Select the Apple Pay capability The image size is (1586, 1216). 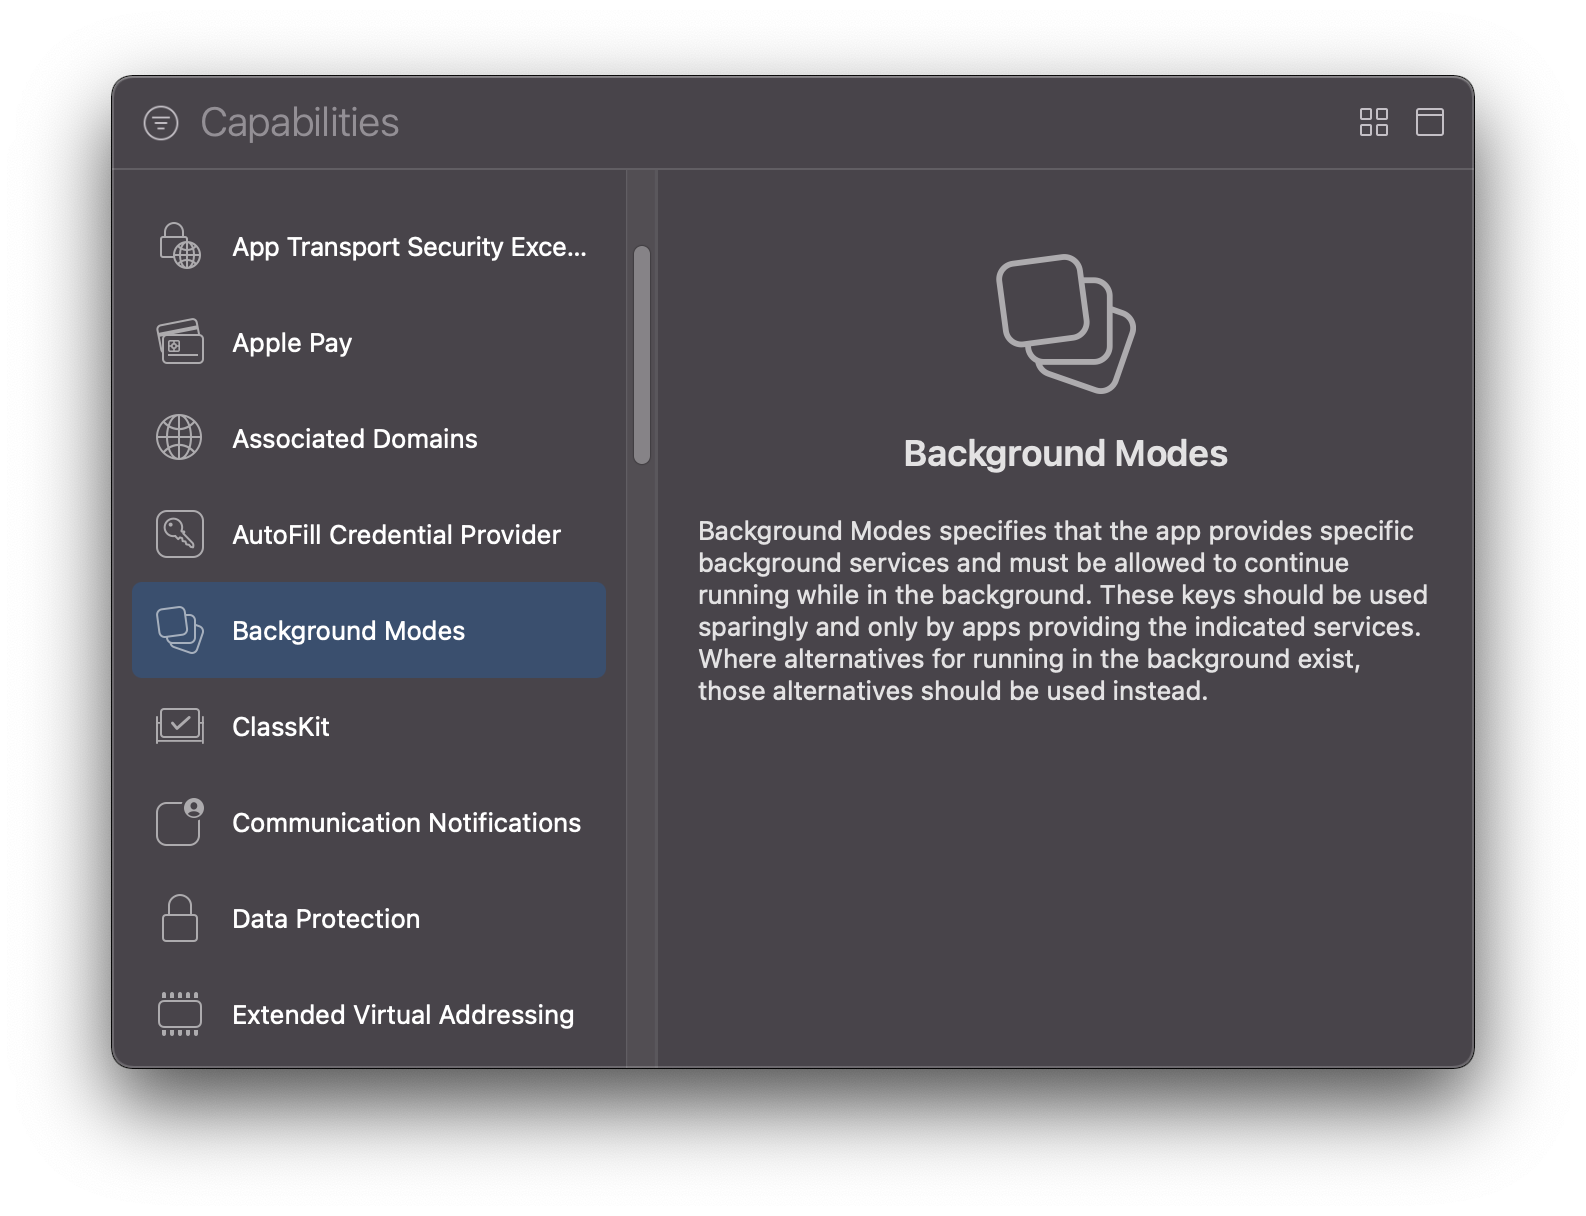369,342
